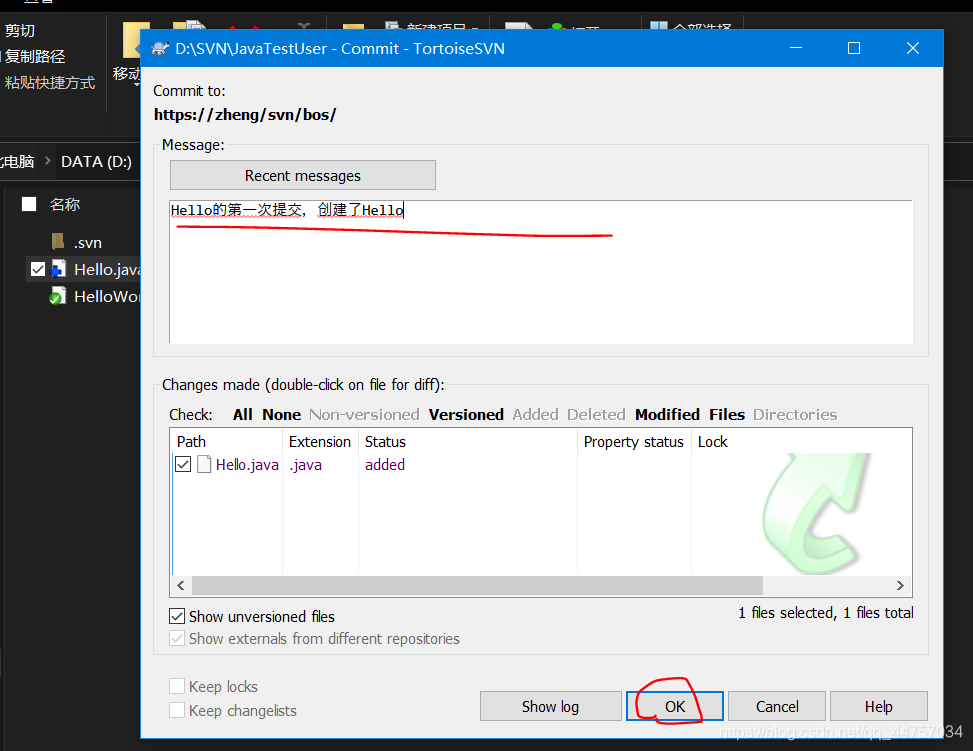Enable the Keep locks checkbox
Image resolution: width=973 pixels, height=751 pixels.
coord(177,686)
